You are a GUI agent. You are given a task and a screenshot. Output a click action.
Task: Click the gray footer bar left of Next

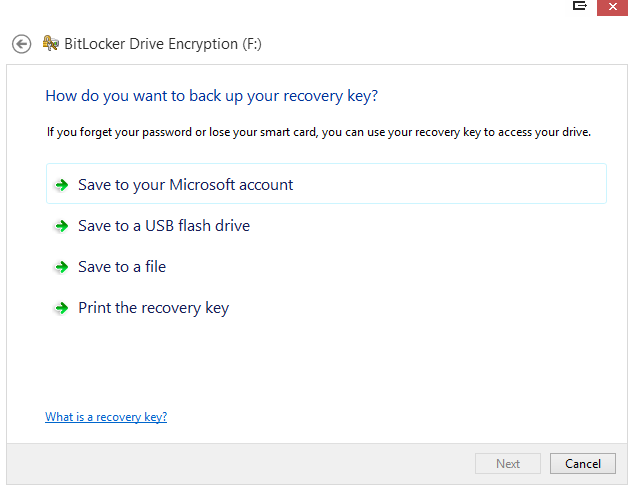240,463
